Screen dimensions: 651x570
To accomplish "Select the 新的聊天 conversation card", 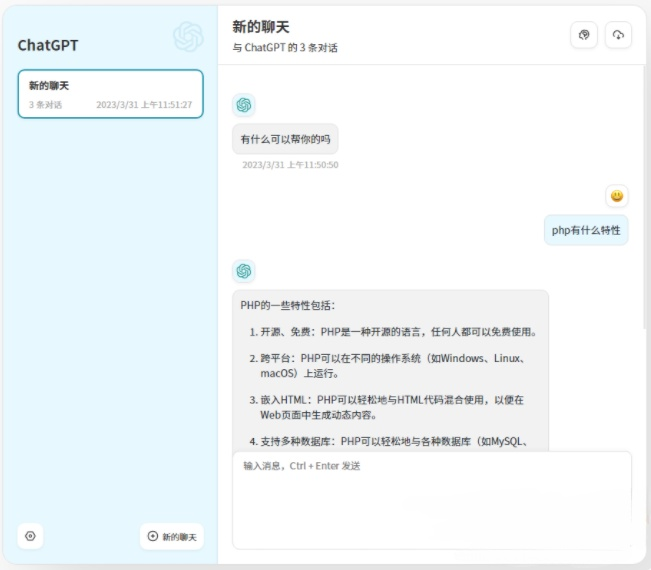I will (x=110, y=94).
